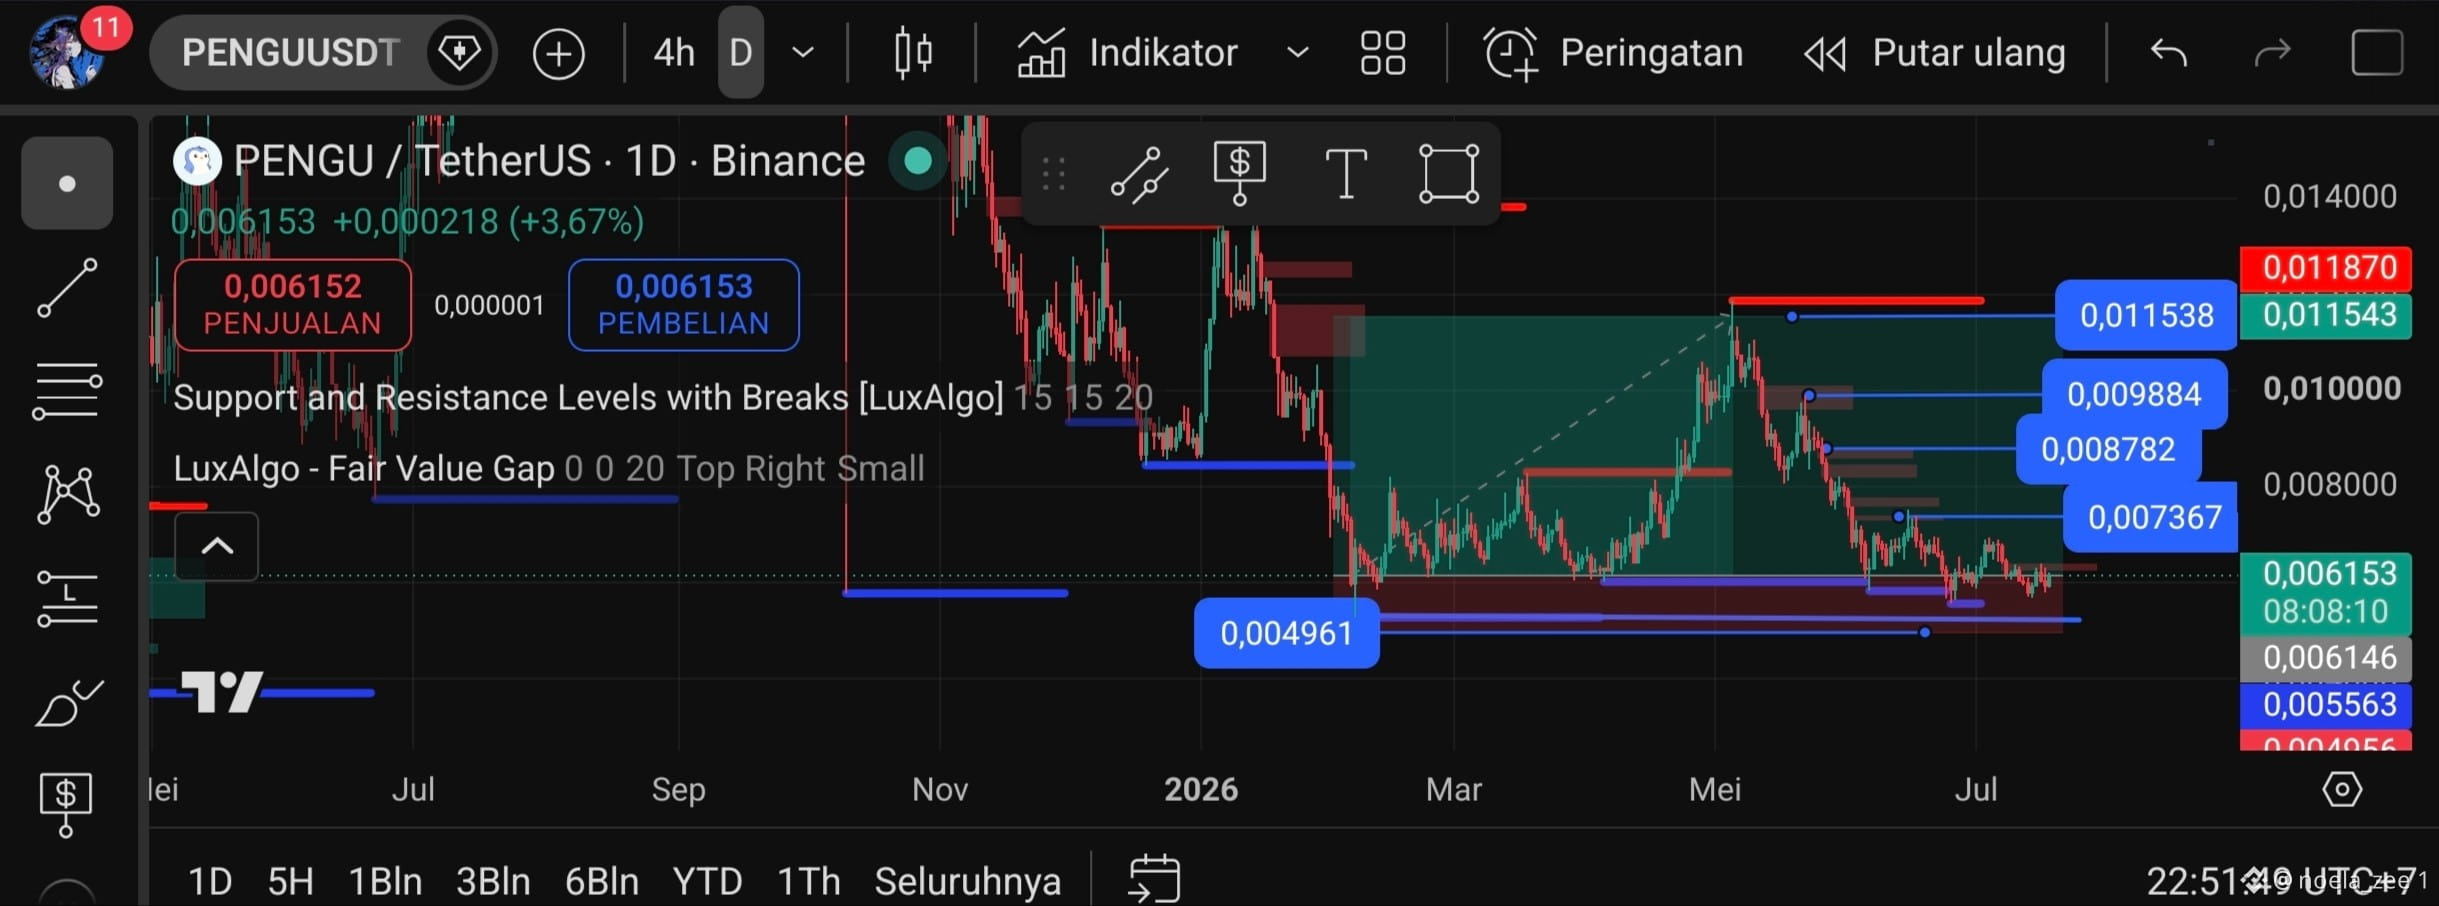This screenshot has height=906, width=2439.
Task: Open the Fibonacci retracement tool group
Action: [x=67, y=390]
